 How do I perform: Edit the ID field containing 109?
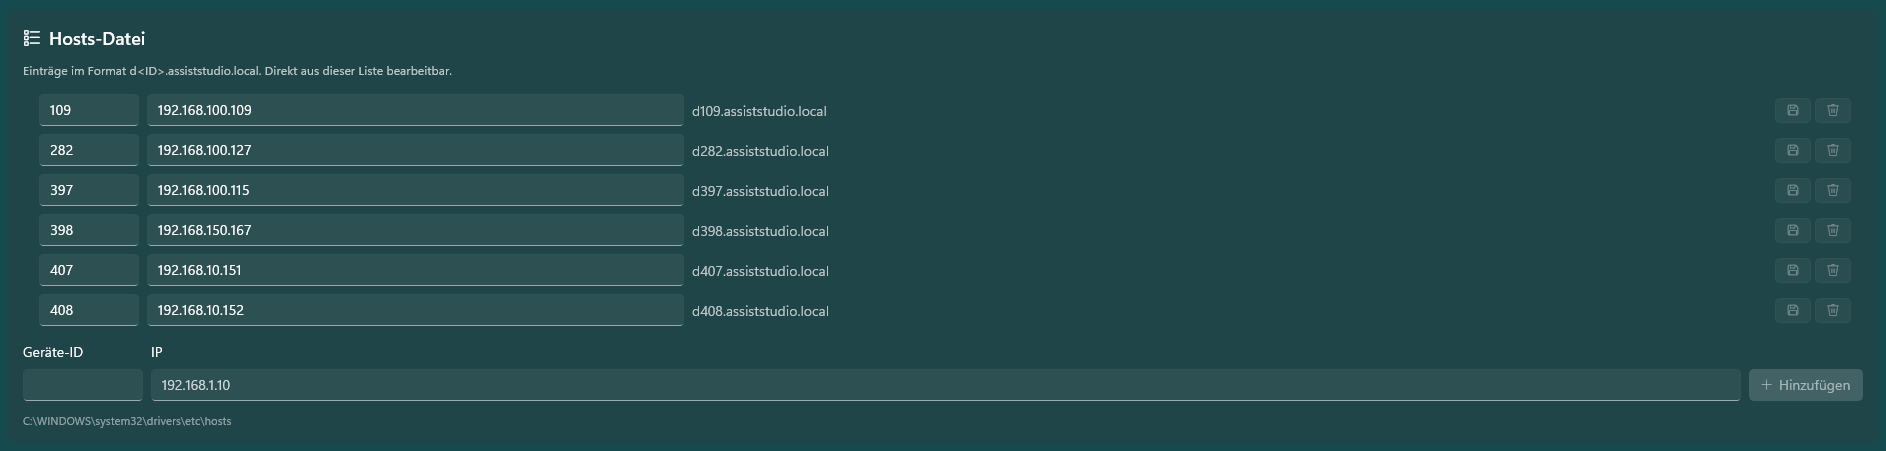pyautogui.click(x=89, y=110)
